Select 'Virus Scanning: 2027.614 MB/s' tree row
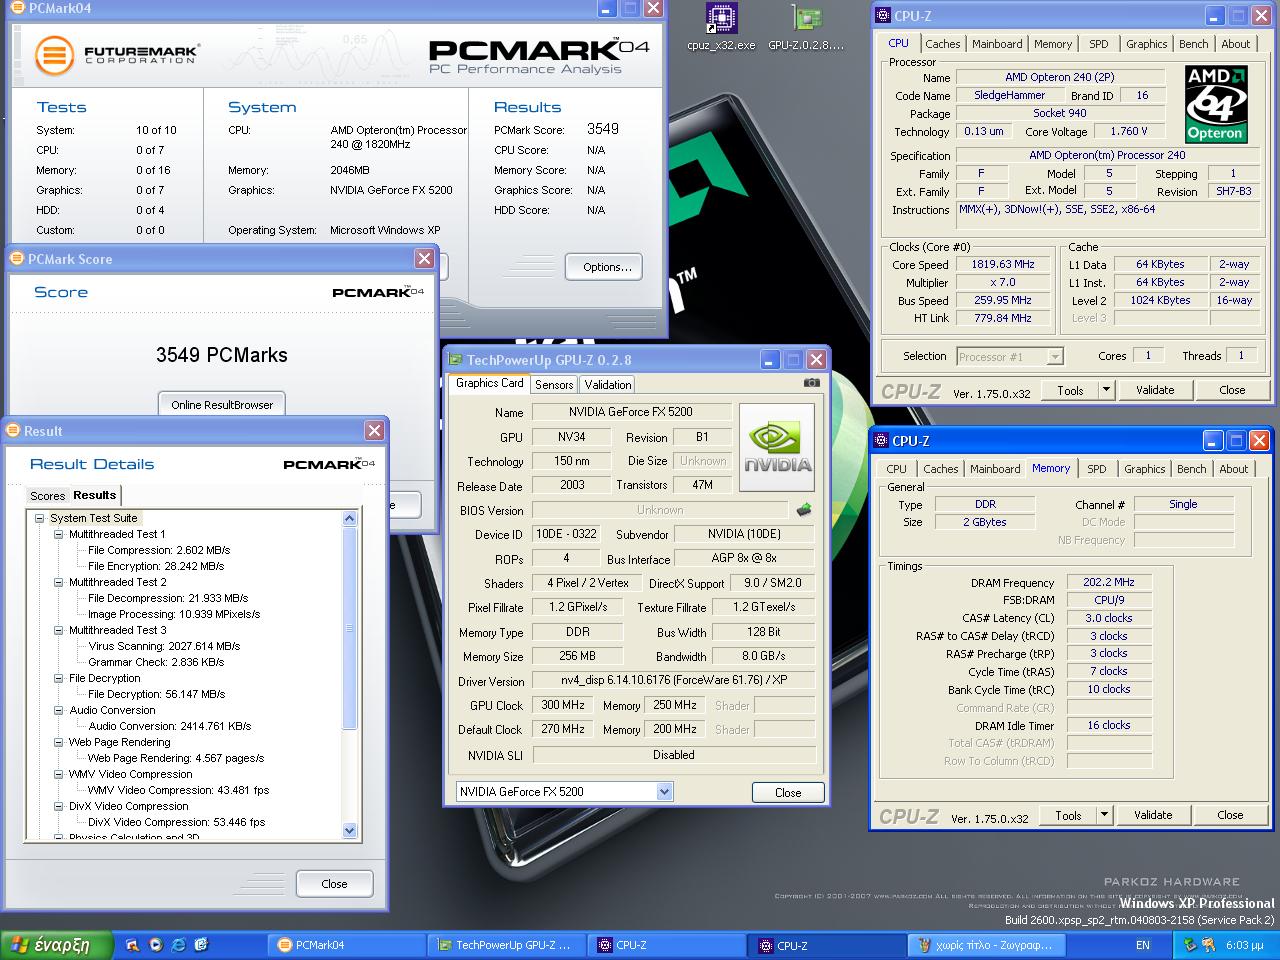The height and width of the screenshot is (960, 1280). 164,646
